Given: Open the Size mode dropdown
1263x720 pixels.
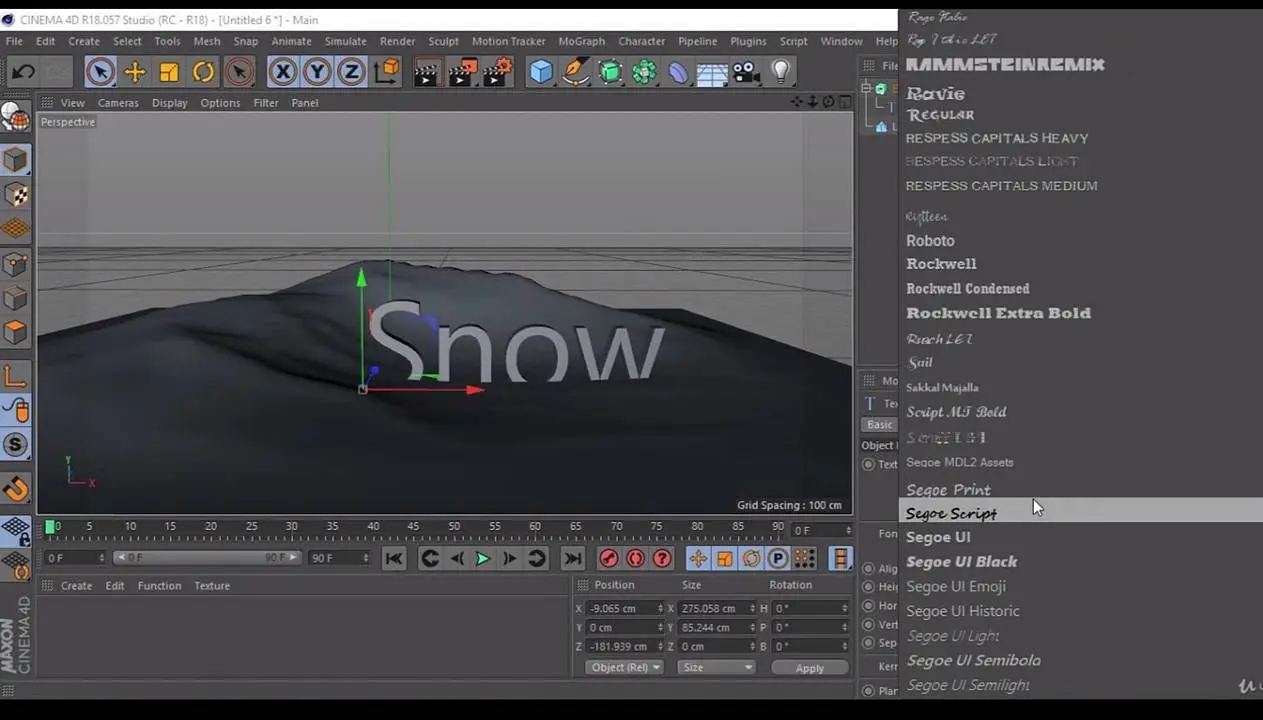Looking at the screenshot, I should click(716, 667).
